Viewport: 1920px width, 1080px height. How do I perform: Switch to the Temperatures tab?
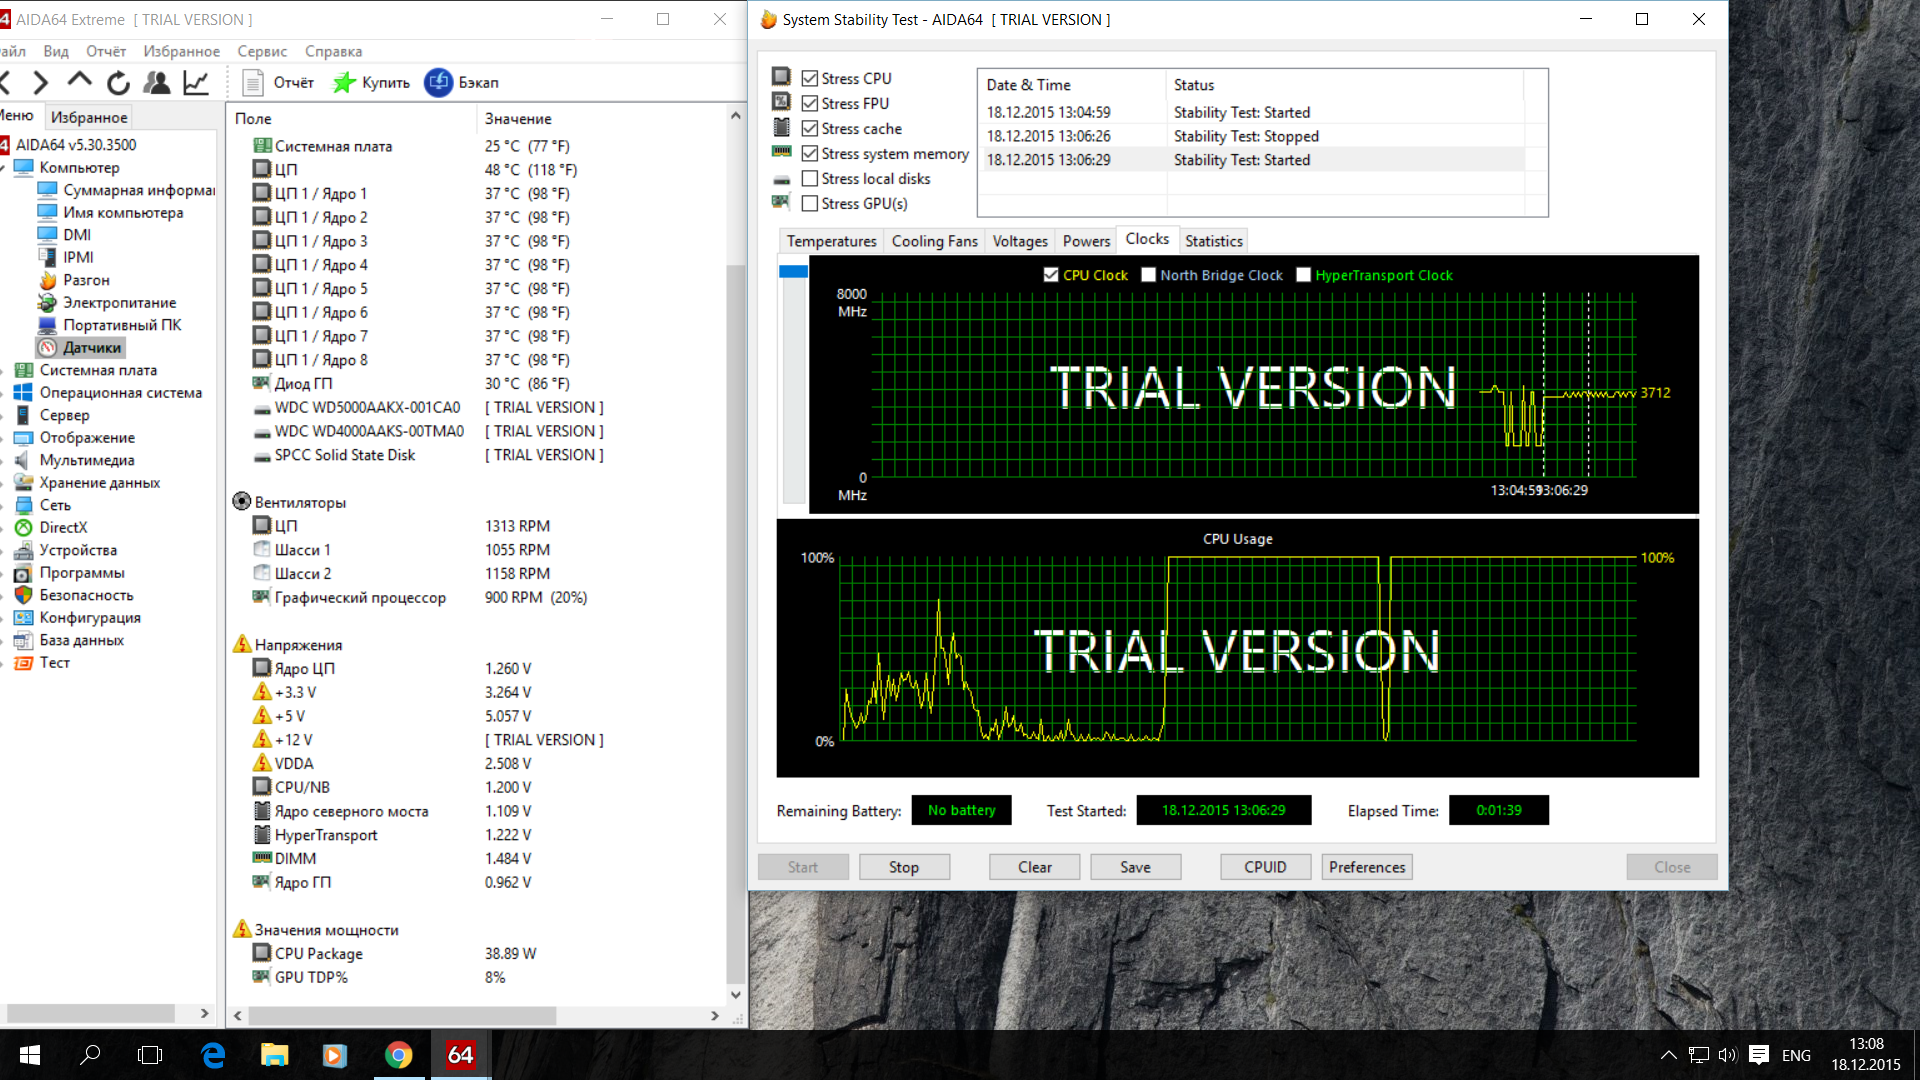tap(831, 241)
